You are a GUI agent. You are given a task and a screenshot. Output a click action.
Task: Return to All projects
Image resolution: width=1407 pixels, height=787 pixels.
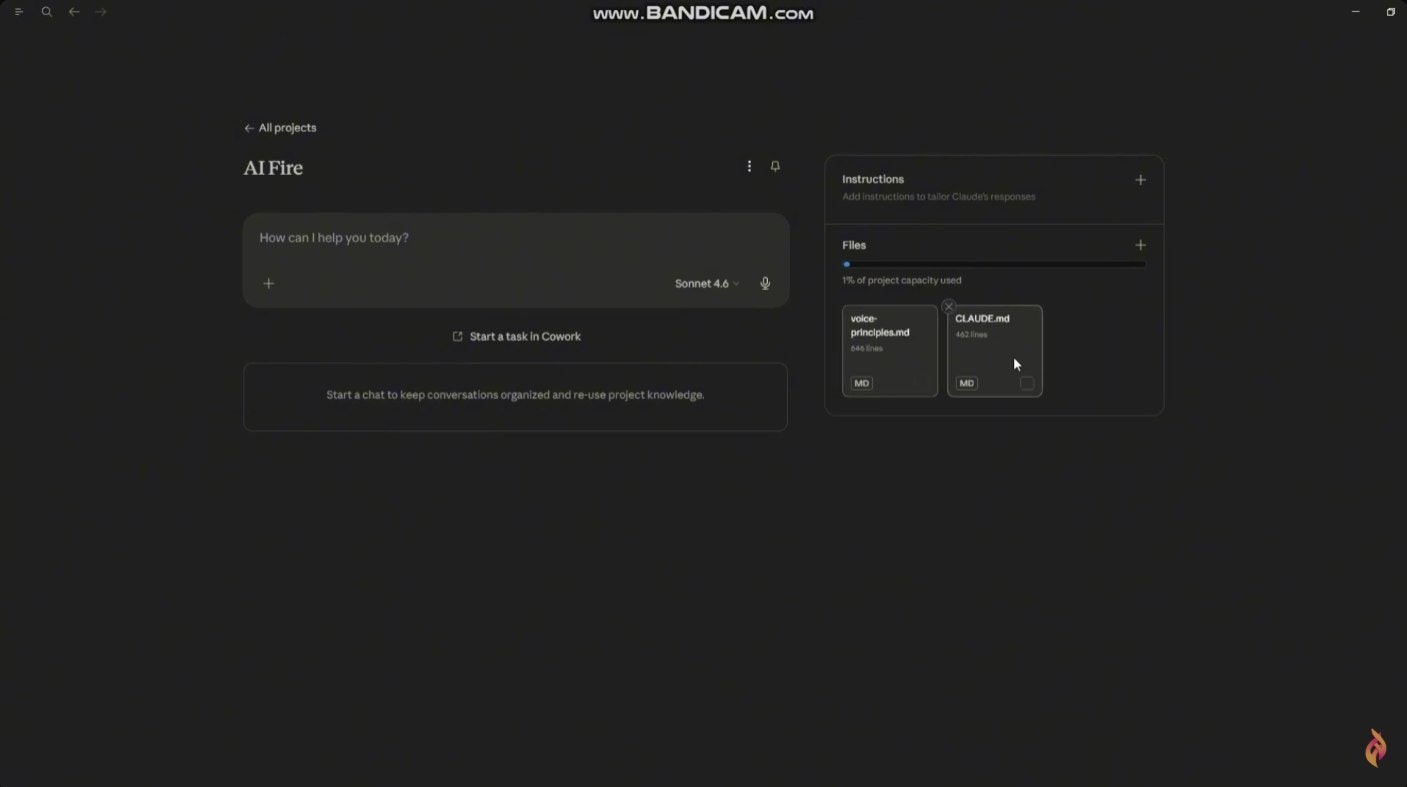280,128
